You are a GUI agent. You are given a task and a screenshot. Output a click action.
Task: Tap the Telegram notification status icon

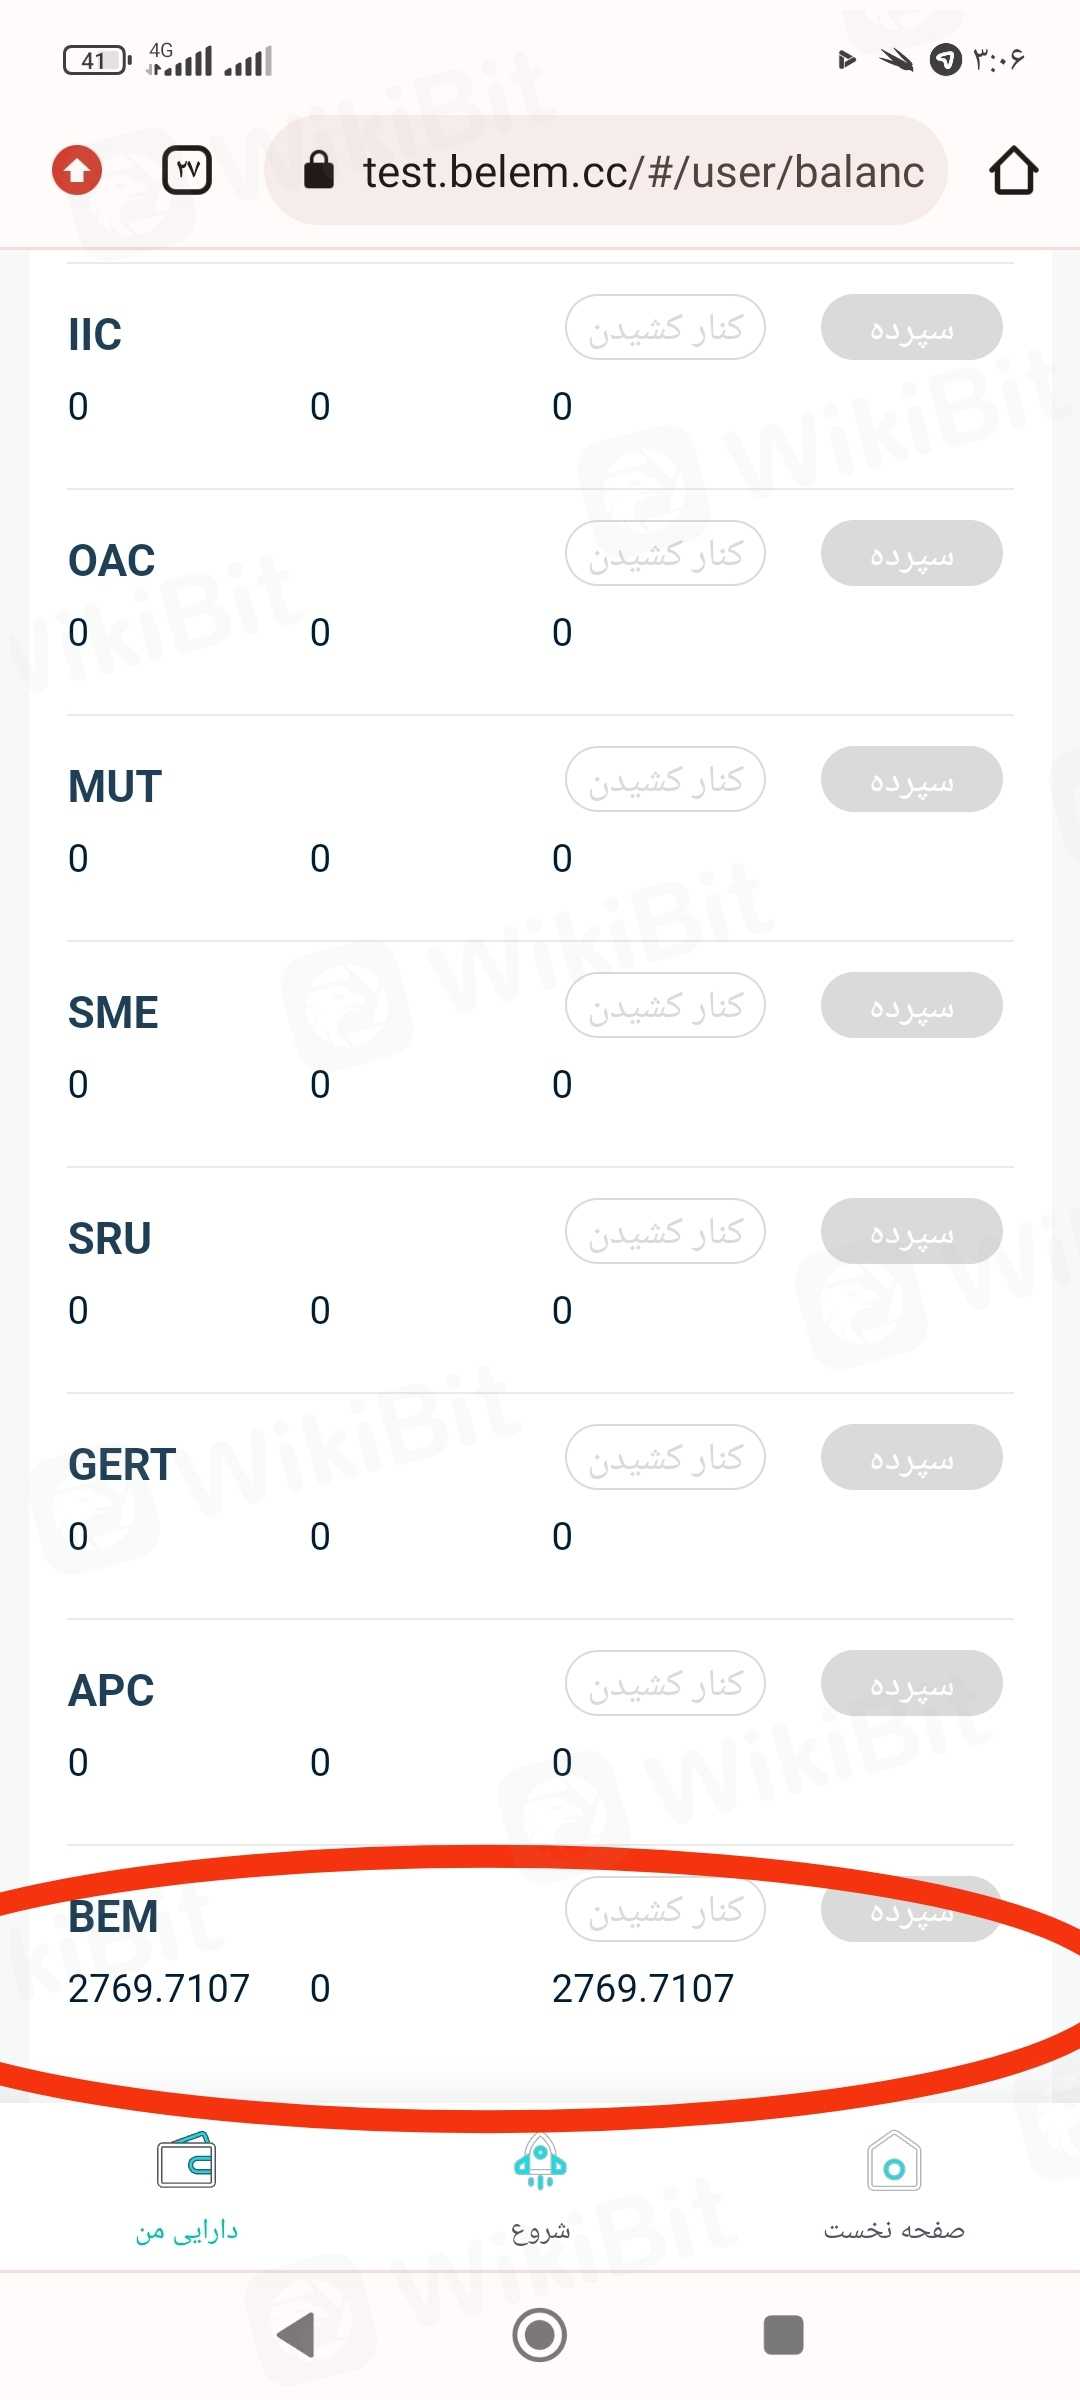pos(945,60)
